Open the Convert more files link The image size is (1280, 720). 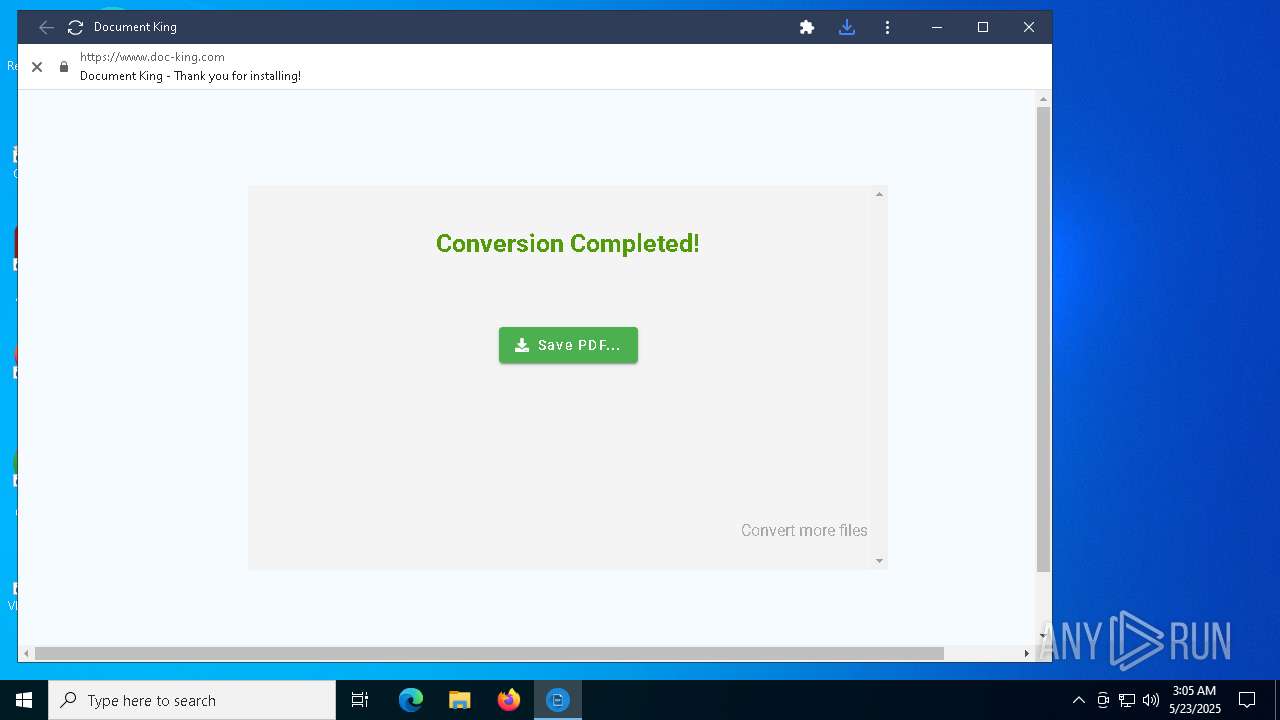point(804,530)
